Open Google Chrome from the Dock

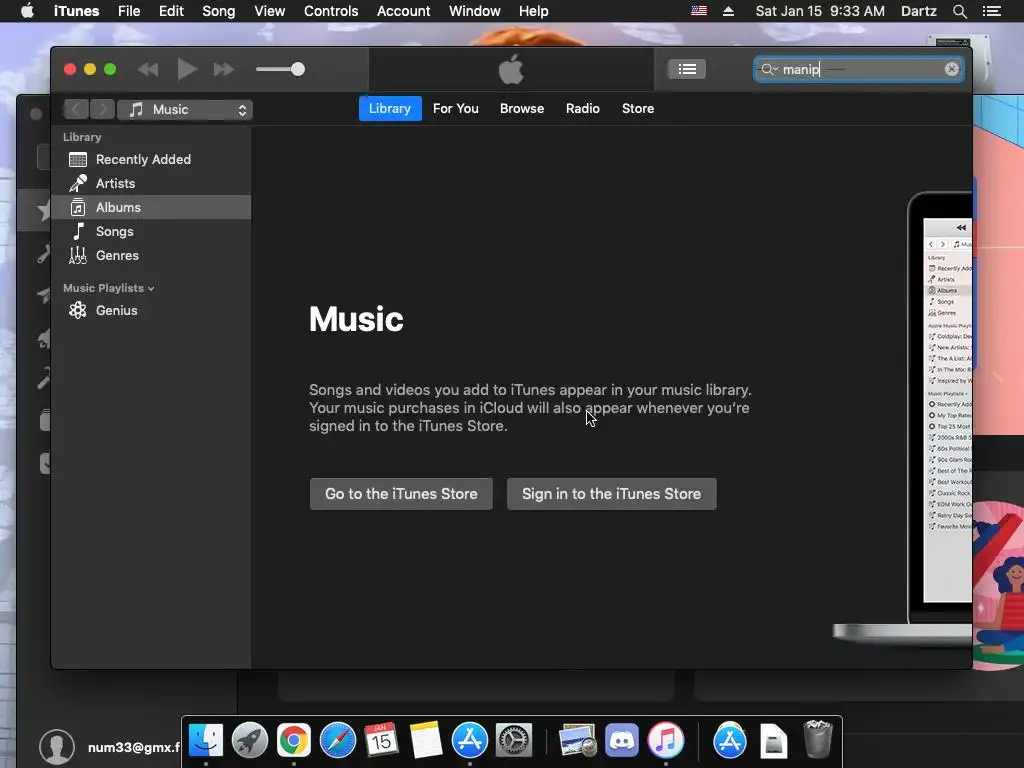pos(294,741)
